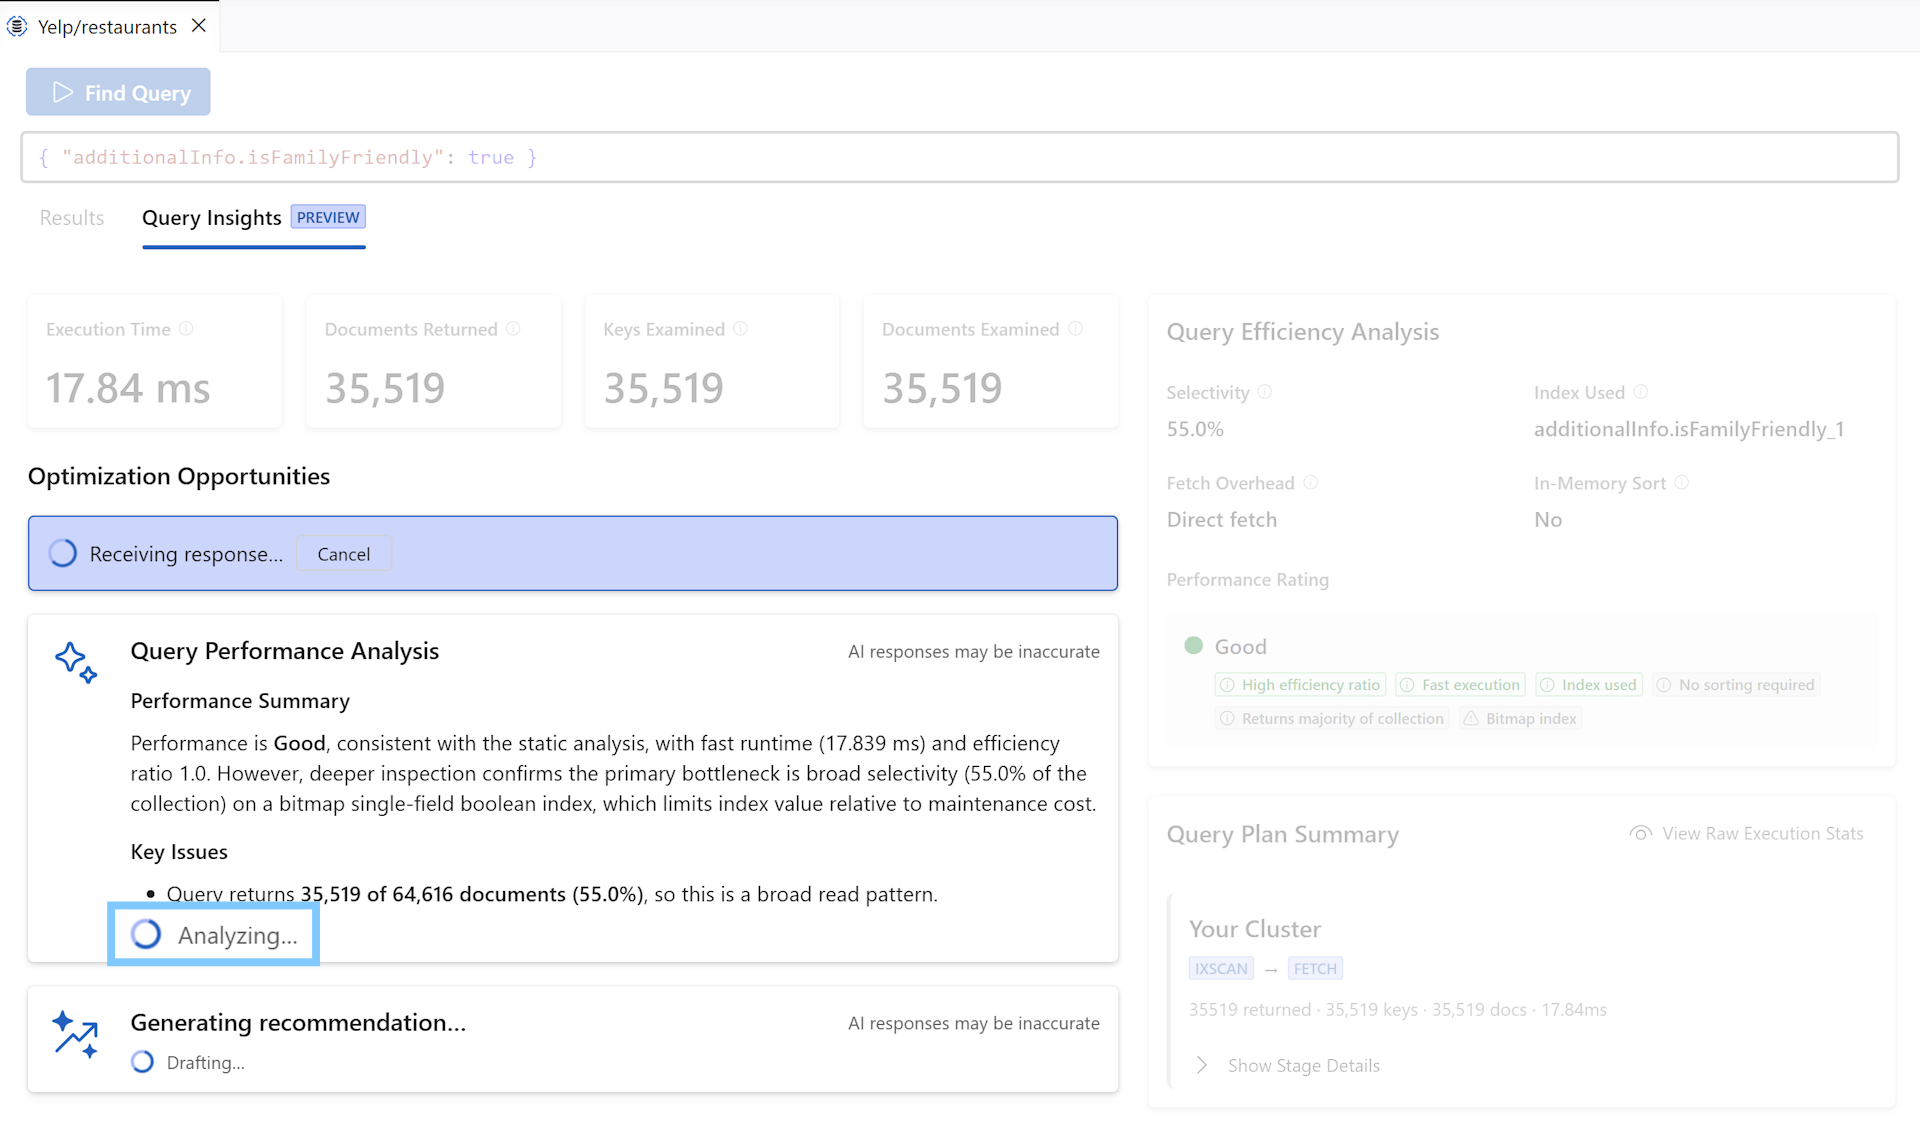Click the info icon next to Execution Time
Image resolution: width=1920 pixels, height=1128 pixels.
click(186, 329)
